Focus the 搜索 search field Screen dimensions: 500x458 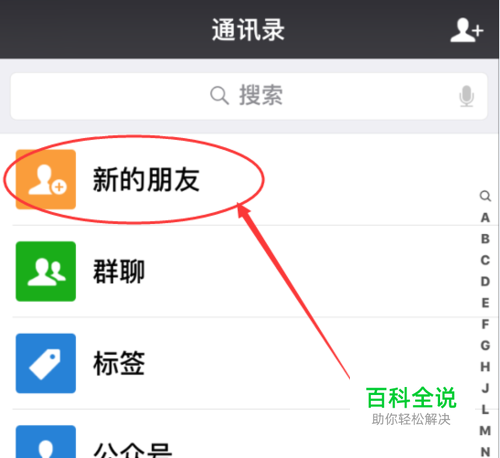tap(249, 96)
